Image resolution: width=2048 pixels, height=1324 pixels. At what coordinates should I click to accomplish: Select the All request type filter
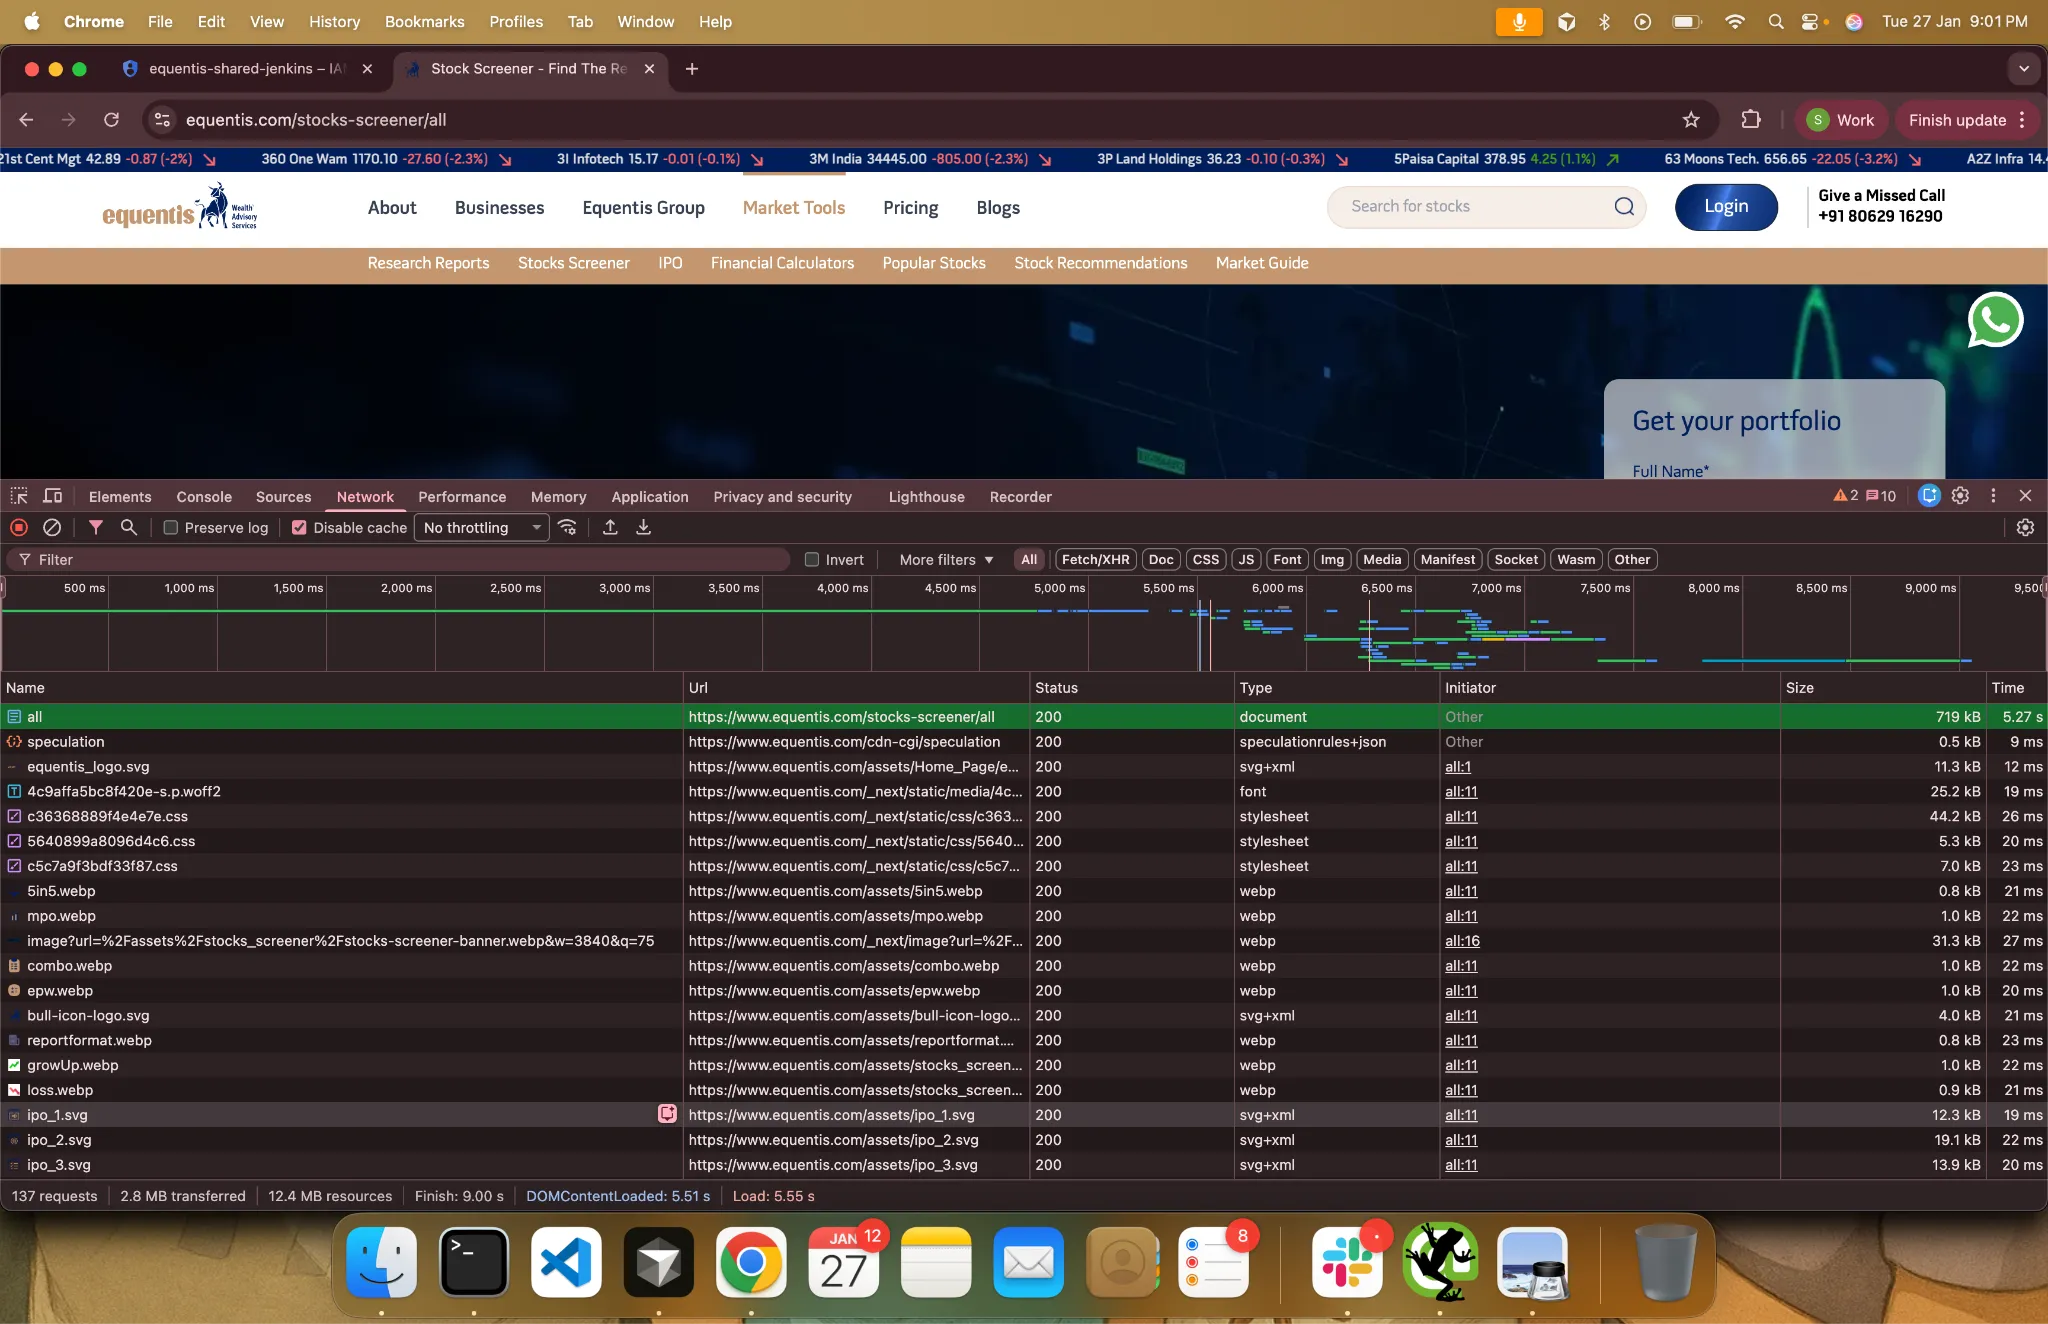coord(1029,560)
